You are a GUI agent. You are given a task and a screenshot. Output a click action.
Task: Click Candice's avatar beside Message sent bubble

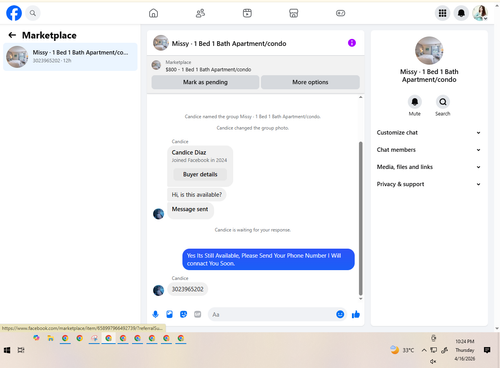[158, 214]
